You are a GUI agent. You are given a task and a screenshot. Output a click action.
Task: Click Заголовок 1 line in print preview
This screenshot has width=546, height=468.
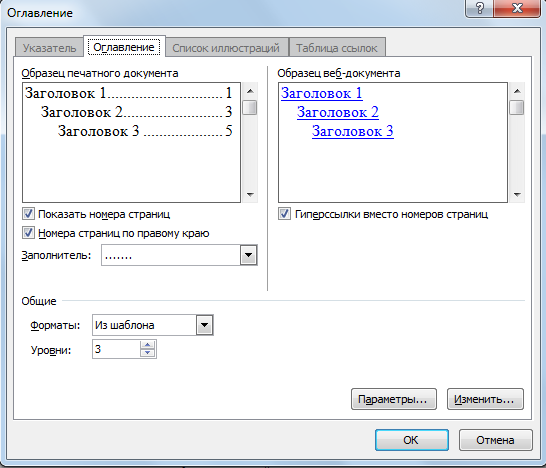tap(128, 93)
